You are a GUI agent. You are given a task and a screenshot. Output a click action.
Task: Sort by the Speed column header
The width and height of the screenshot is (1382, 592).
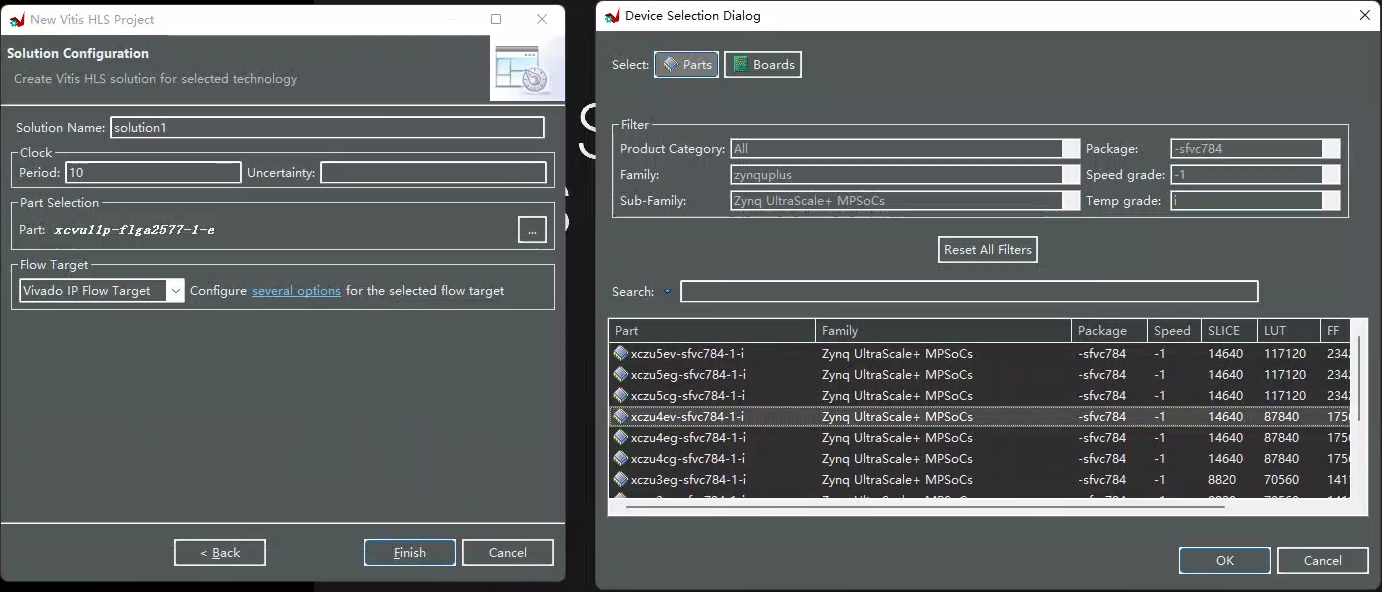click(1174, 331)
